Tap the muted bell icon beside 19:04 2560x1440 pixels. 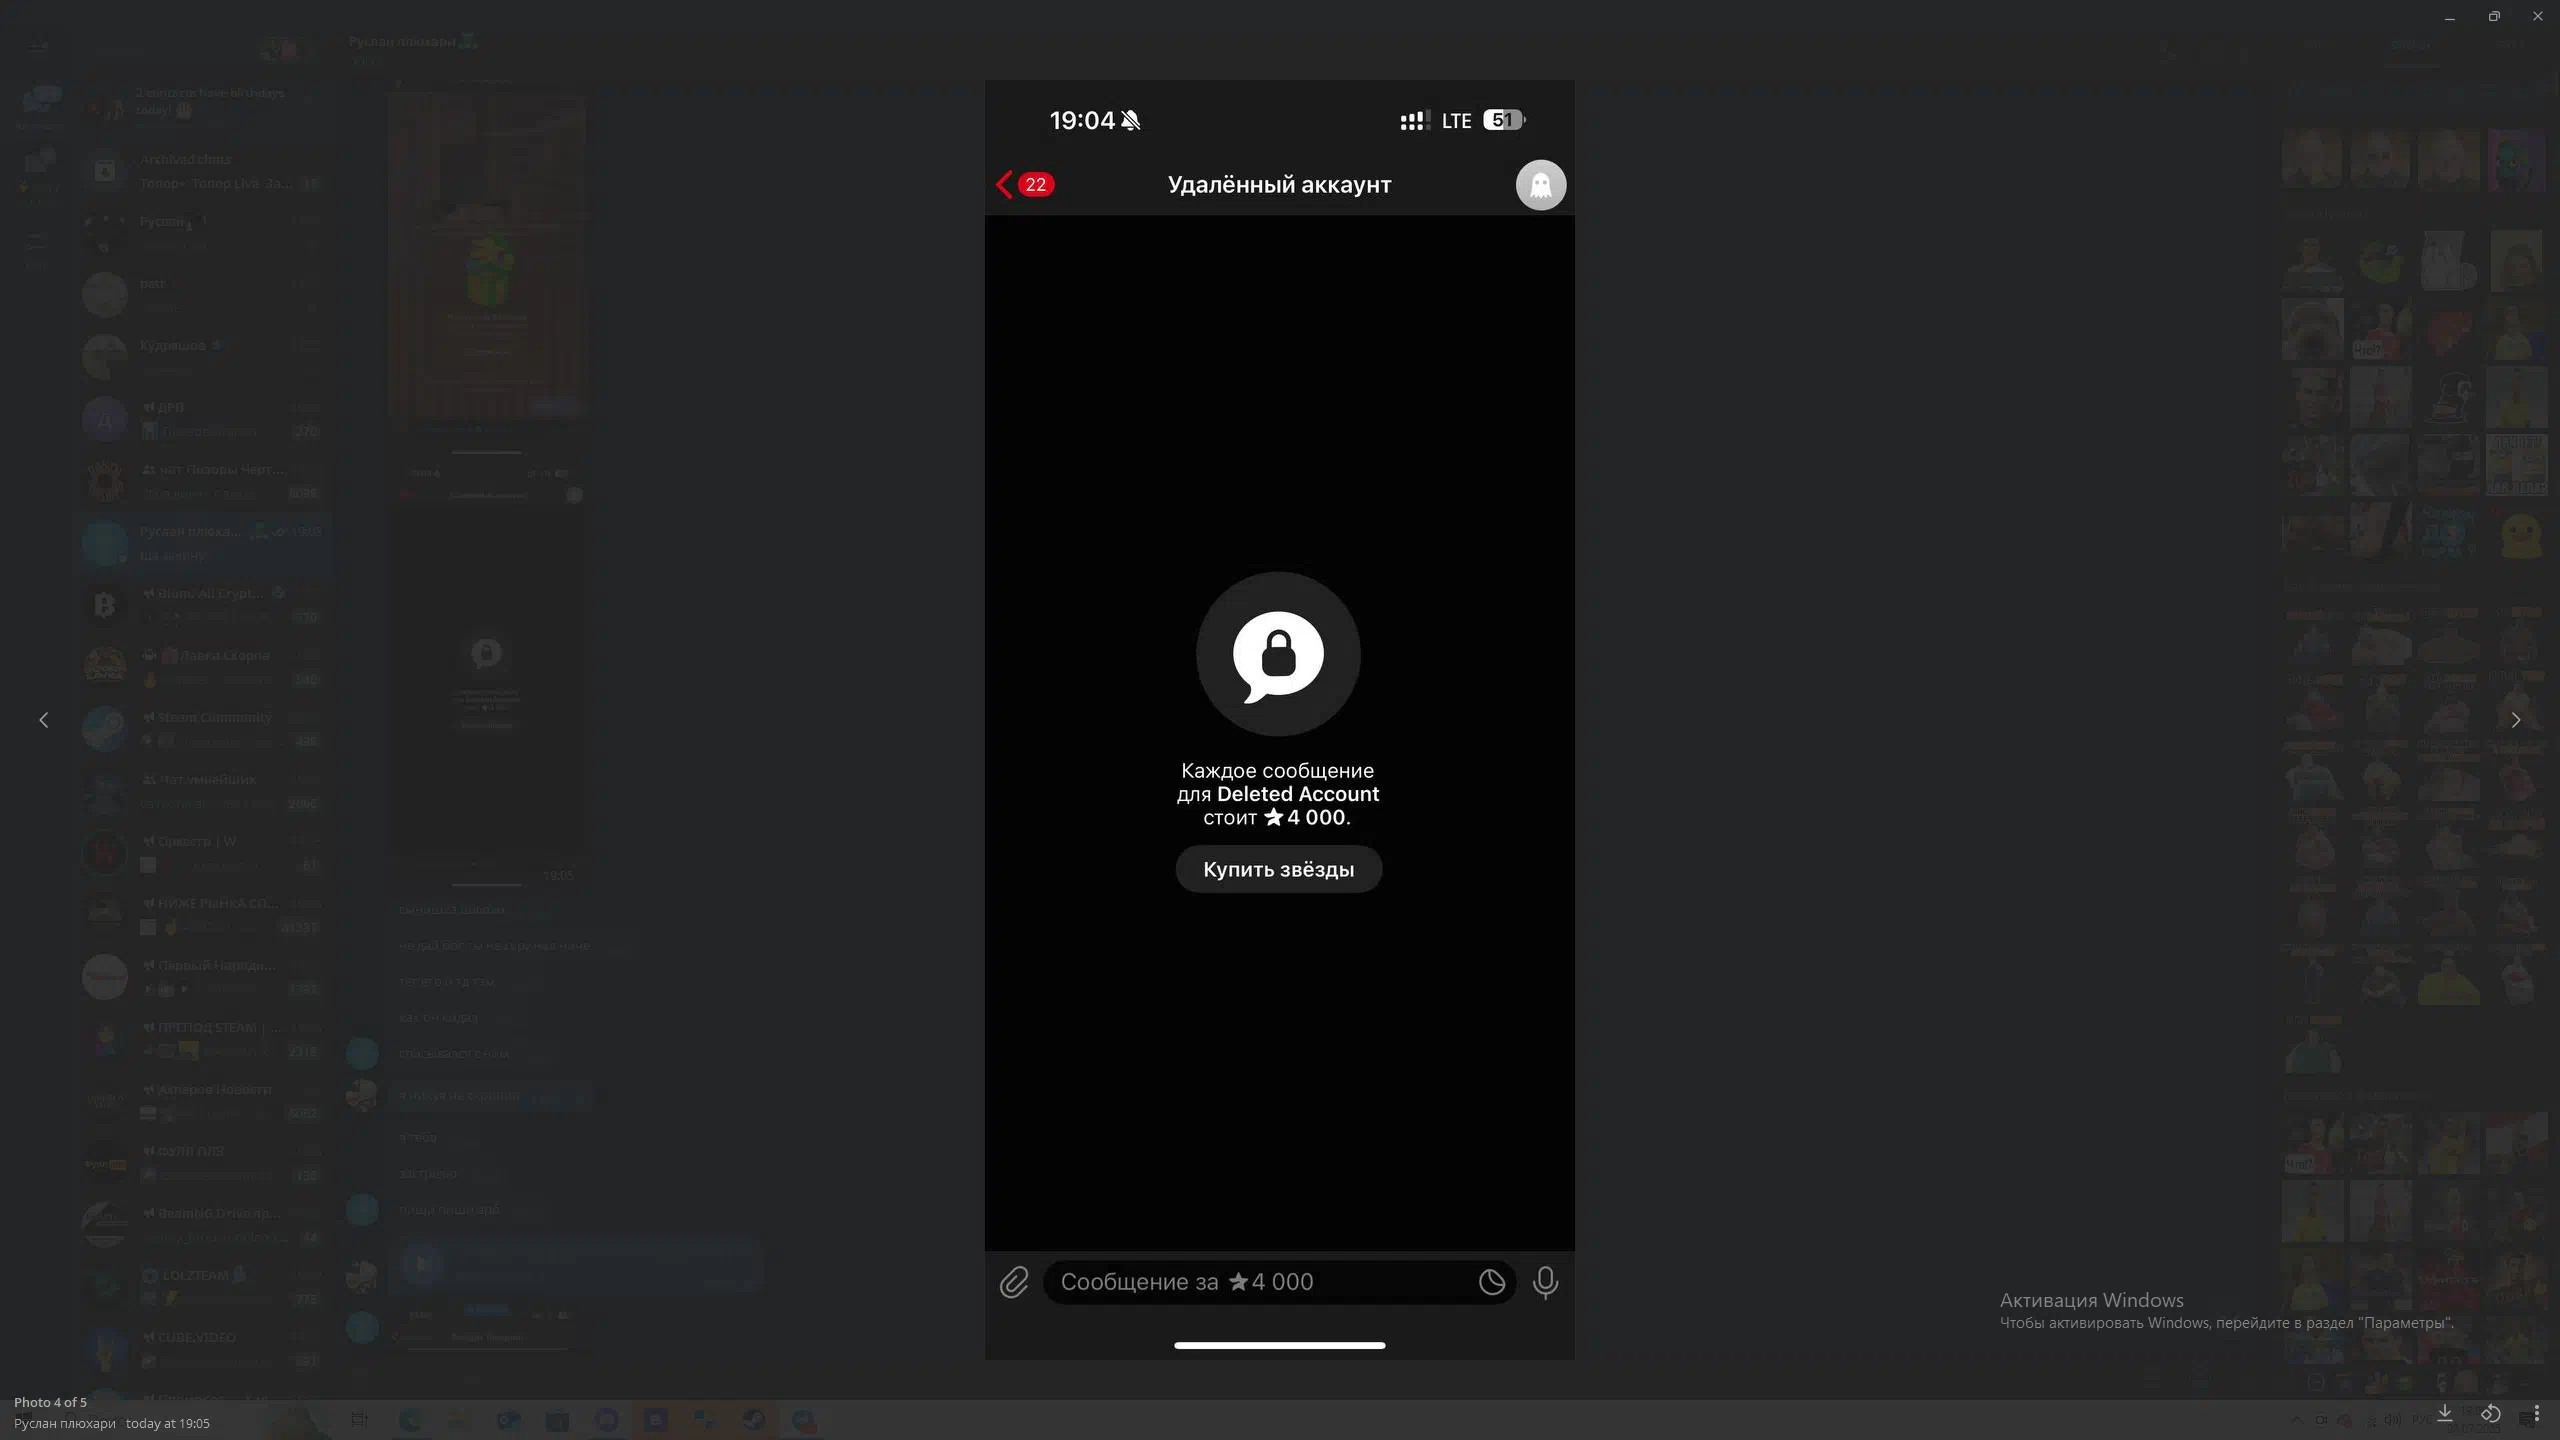(x=1131, y=121)
